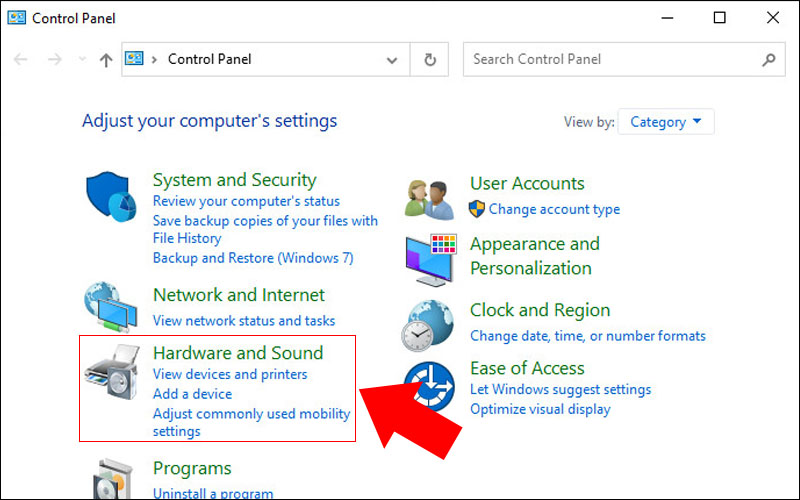800x500 pixels.
Task: Go up one level with Up arrow
Action: [106, 60]
